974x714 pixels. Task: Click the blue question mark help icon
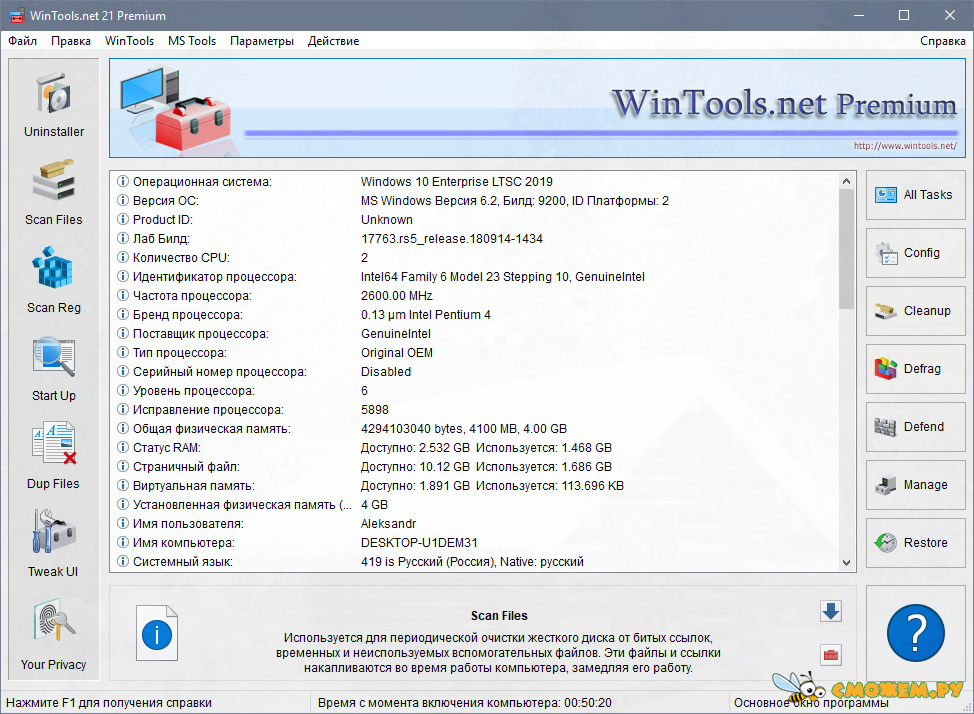pos(916,633)
